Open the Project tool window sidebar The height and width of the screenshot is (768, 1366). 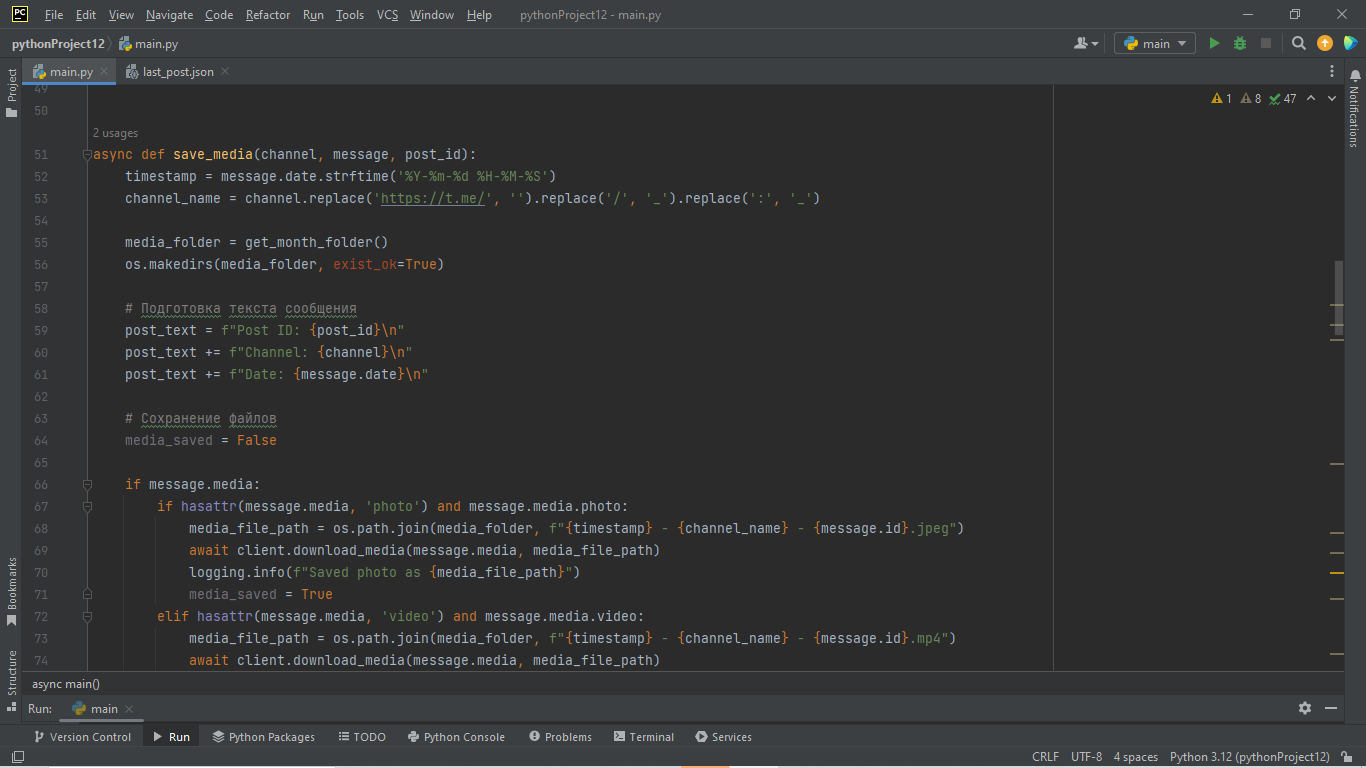click(x=12, y=92)
